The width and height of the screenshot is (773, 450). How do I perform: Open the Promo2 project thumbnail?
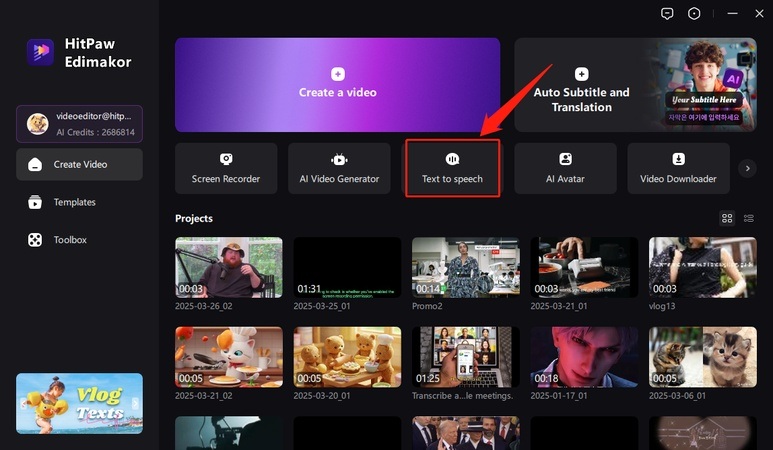(465, 267)
